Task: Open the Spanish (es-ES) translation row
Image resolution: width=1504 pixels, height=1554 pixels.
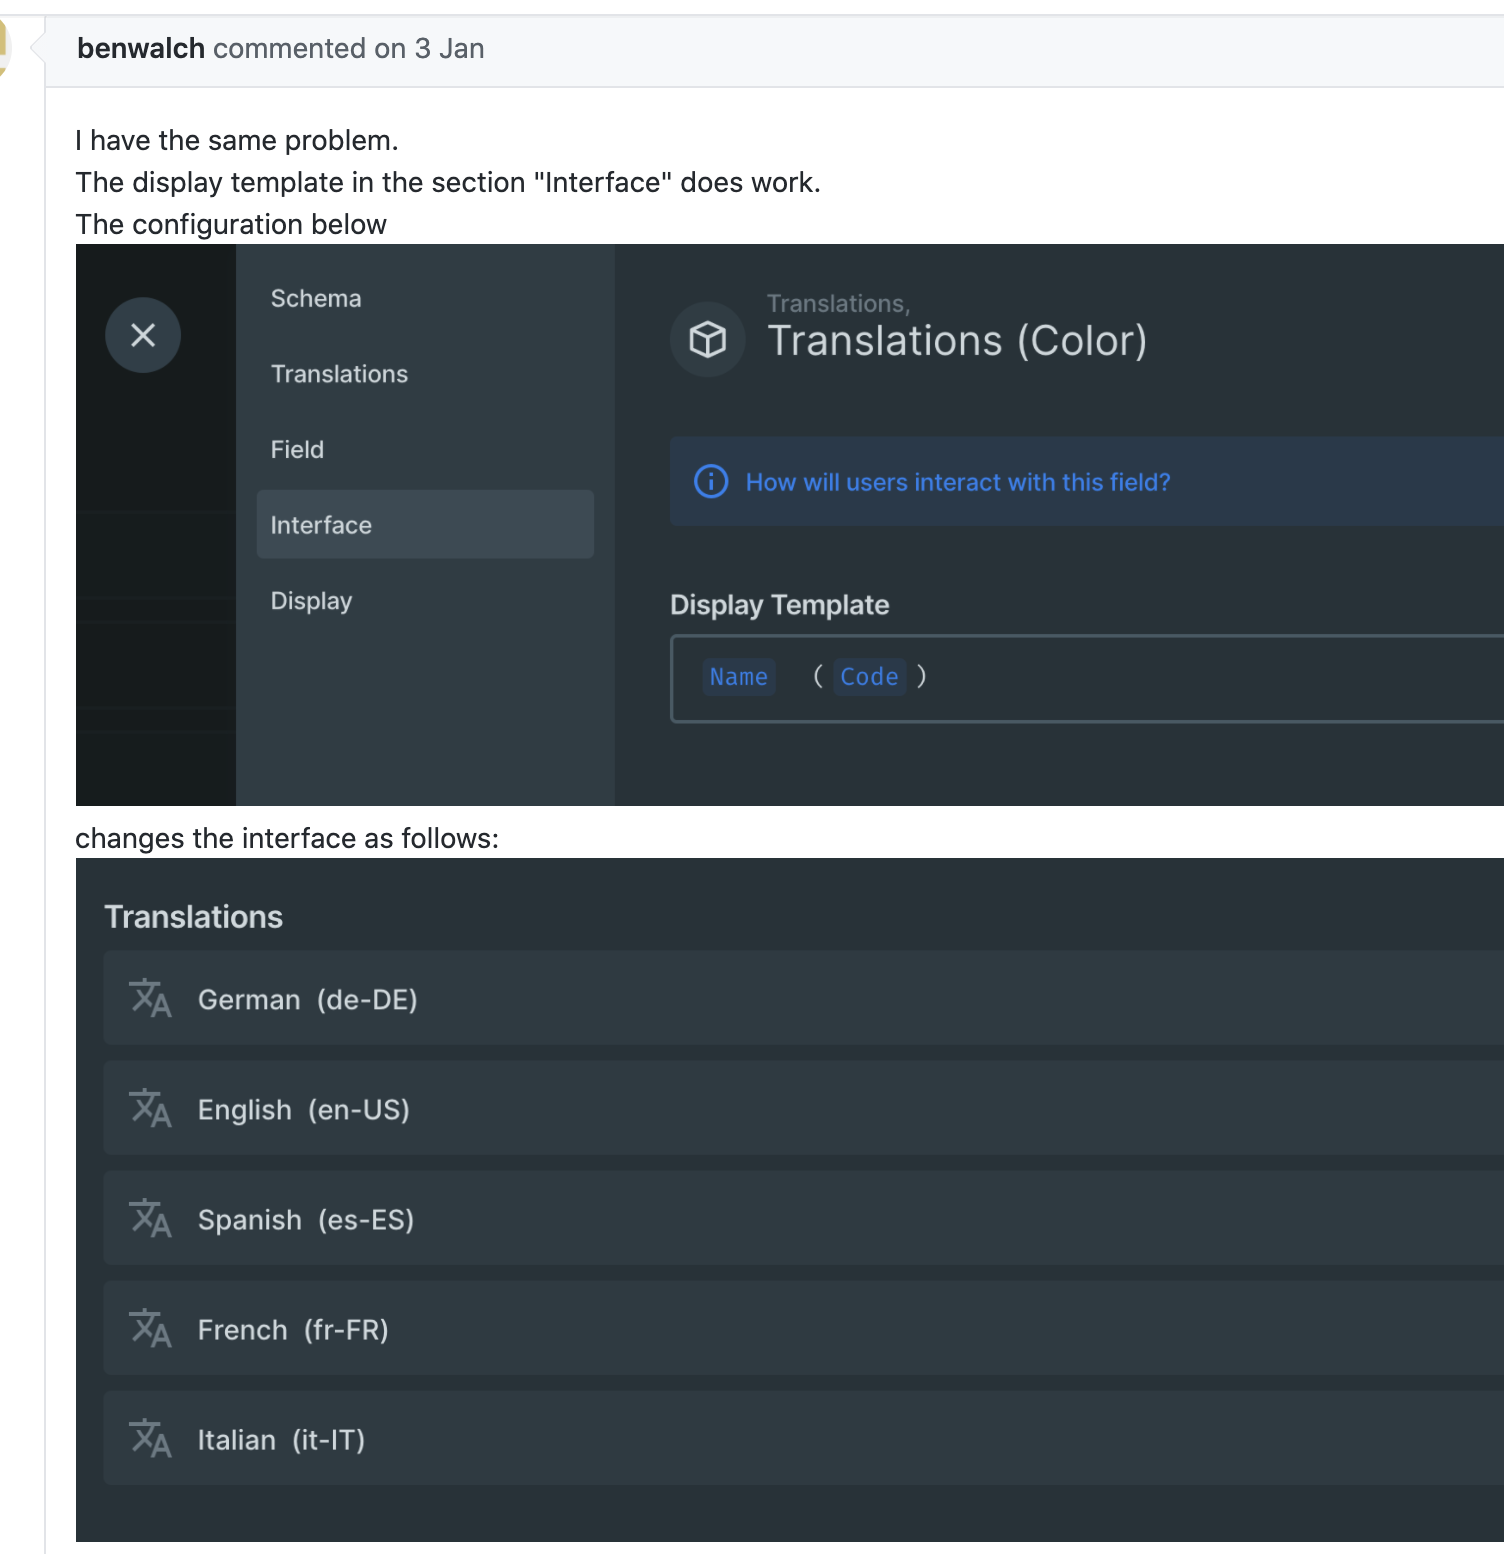Action: pos(804,1218)
